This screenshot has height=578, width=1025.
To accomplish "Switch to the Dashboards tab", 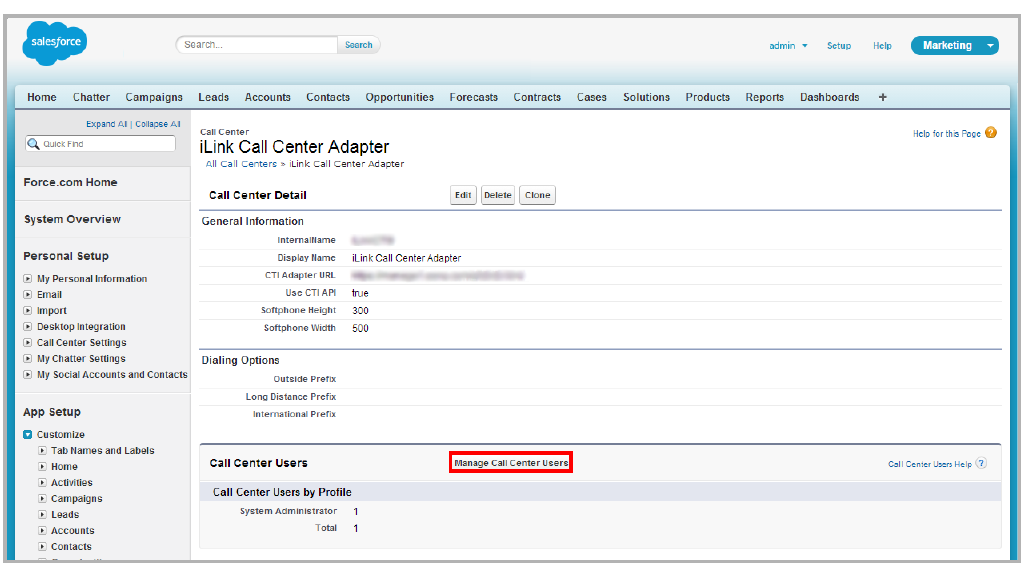I will point(830,97).
